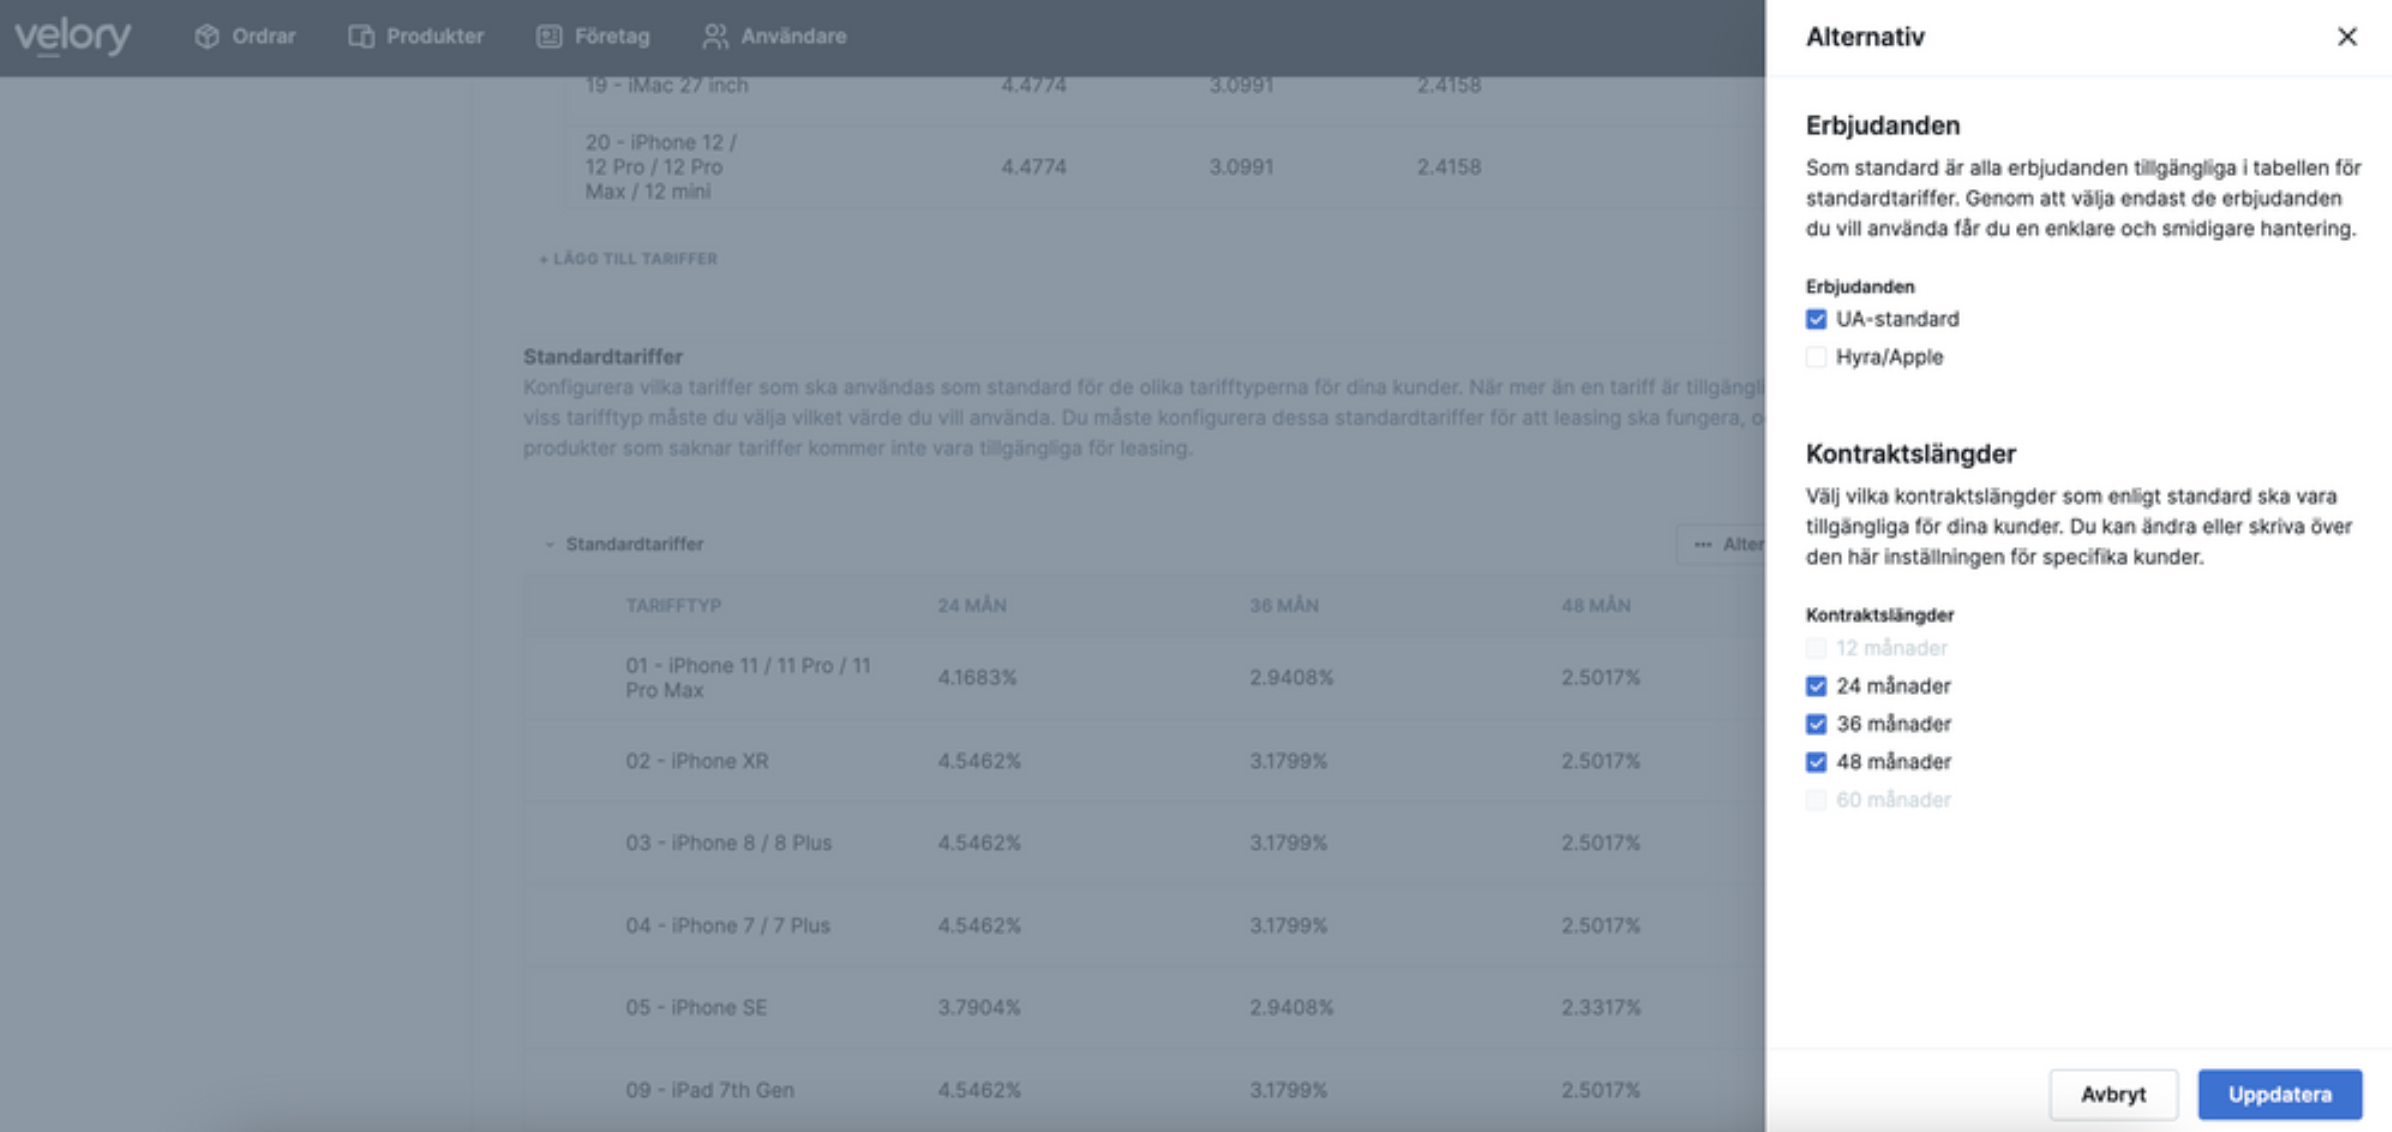This screenshot has width=2392, height=1132.
Task: Click the Företag building icon
Action: (549, 36)
